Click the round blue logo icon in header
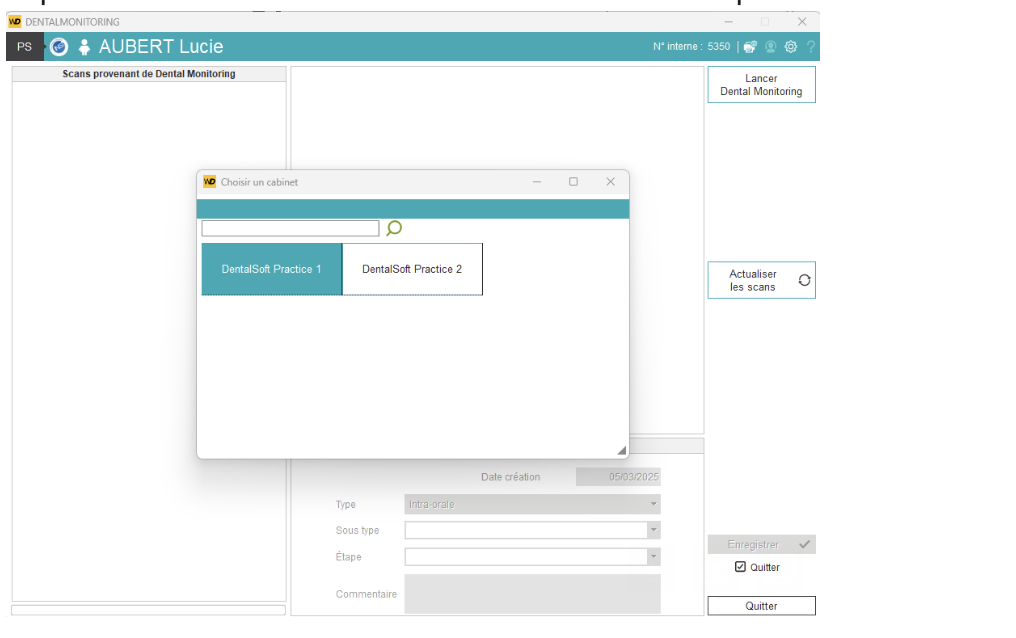Viewport: 1016px width, 638px height. (59, 47)
